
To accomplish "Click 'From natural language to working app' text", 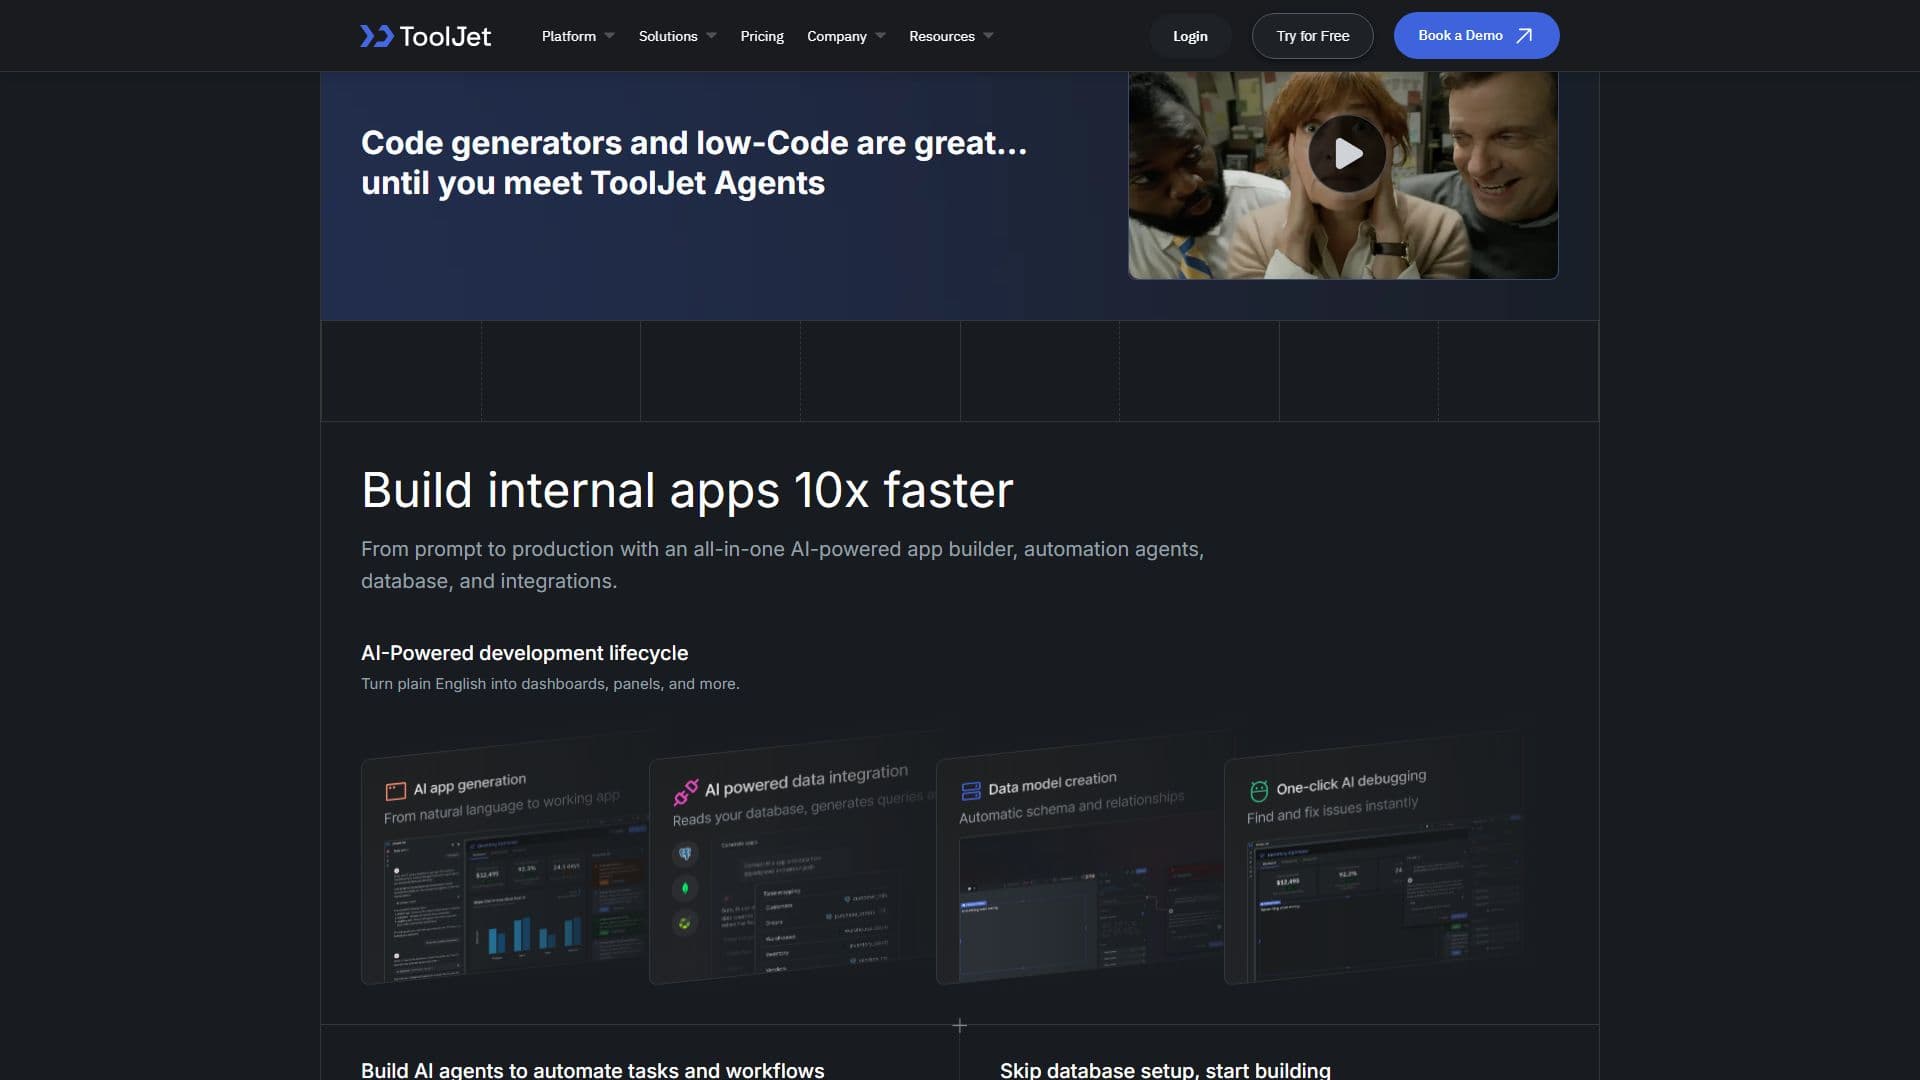I will point(502,807).
